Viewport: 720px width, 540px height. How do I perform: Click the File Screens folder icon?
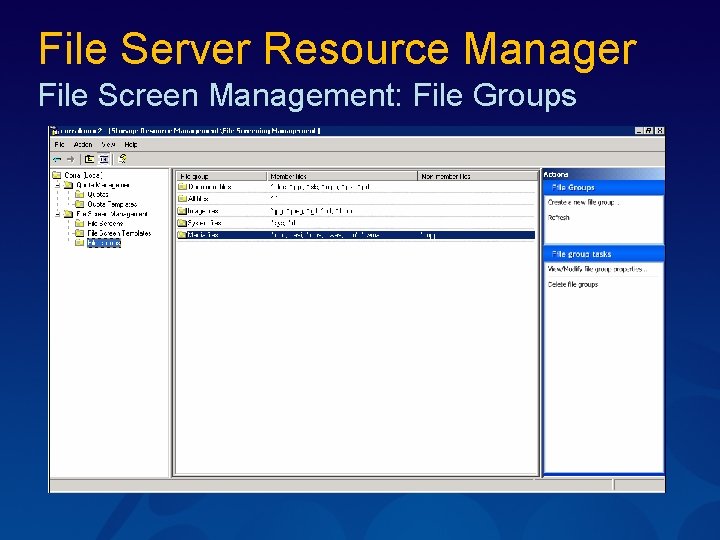point(80,223)
